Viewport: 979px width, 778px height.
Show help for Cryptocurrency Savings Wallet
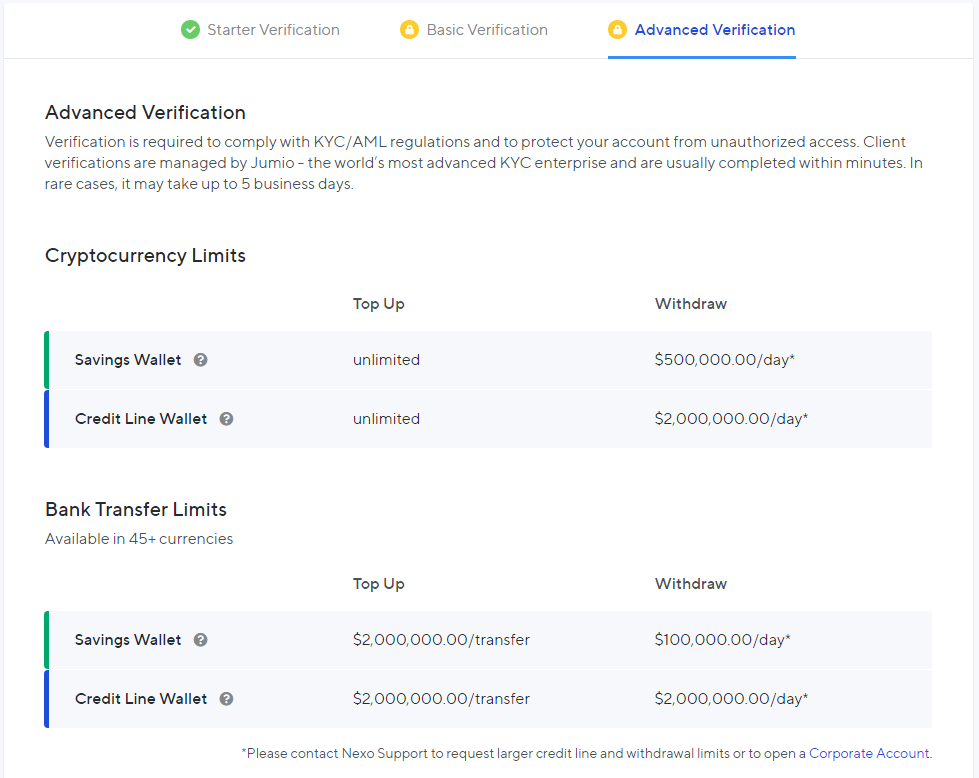[200, 360]
